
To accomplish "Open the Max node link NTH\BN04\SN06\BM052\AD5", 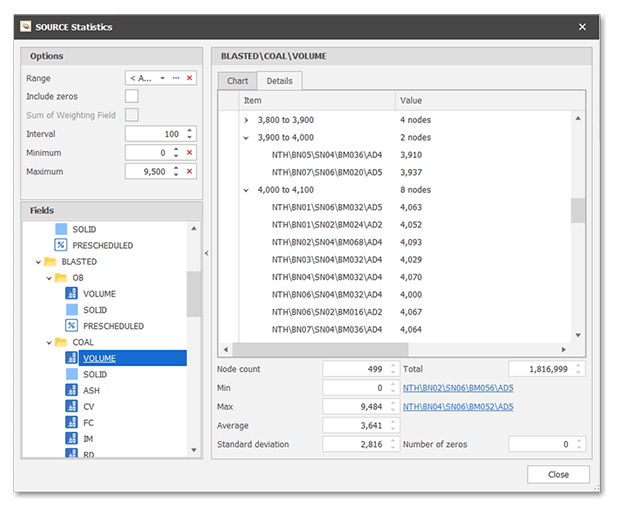I will (x=458, y=406).
